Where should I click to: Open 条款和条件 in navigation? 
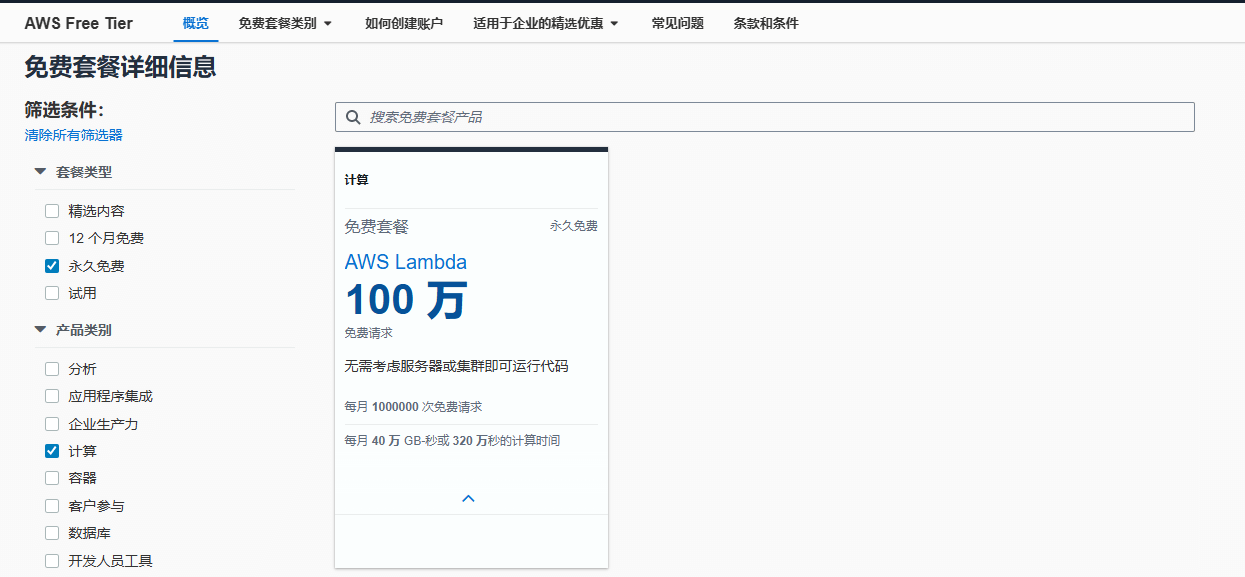click(766, 23)
